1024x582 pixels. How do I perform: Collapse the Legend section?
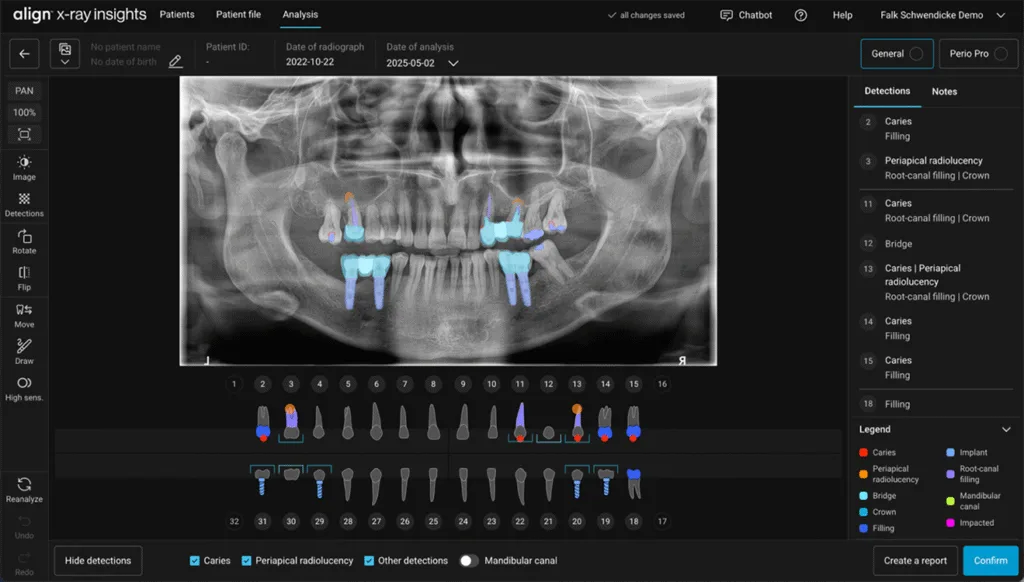[x=1007, y=429]
